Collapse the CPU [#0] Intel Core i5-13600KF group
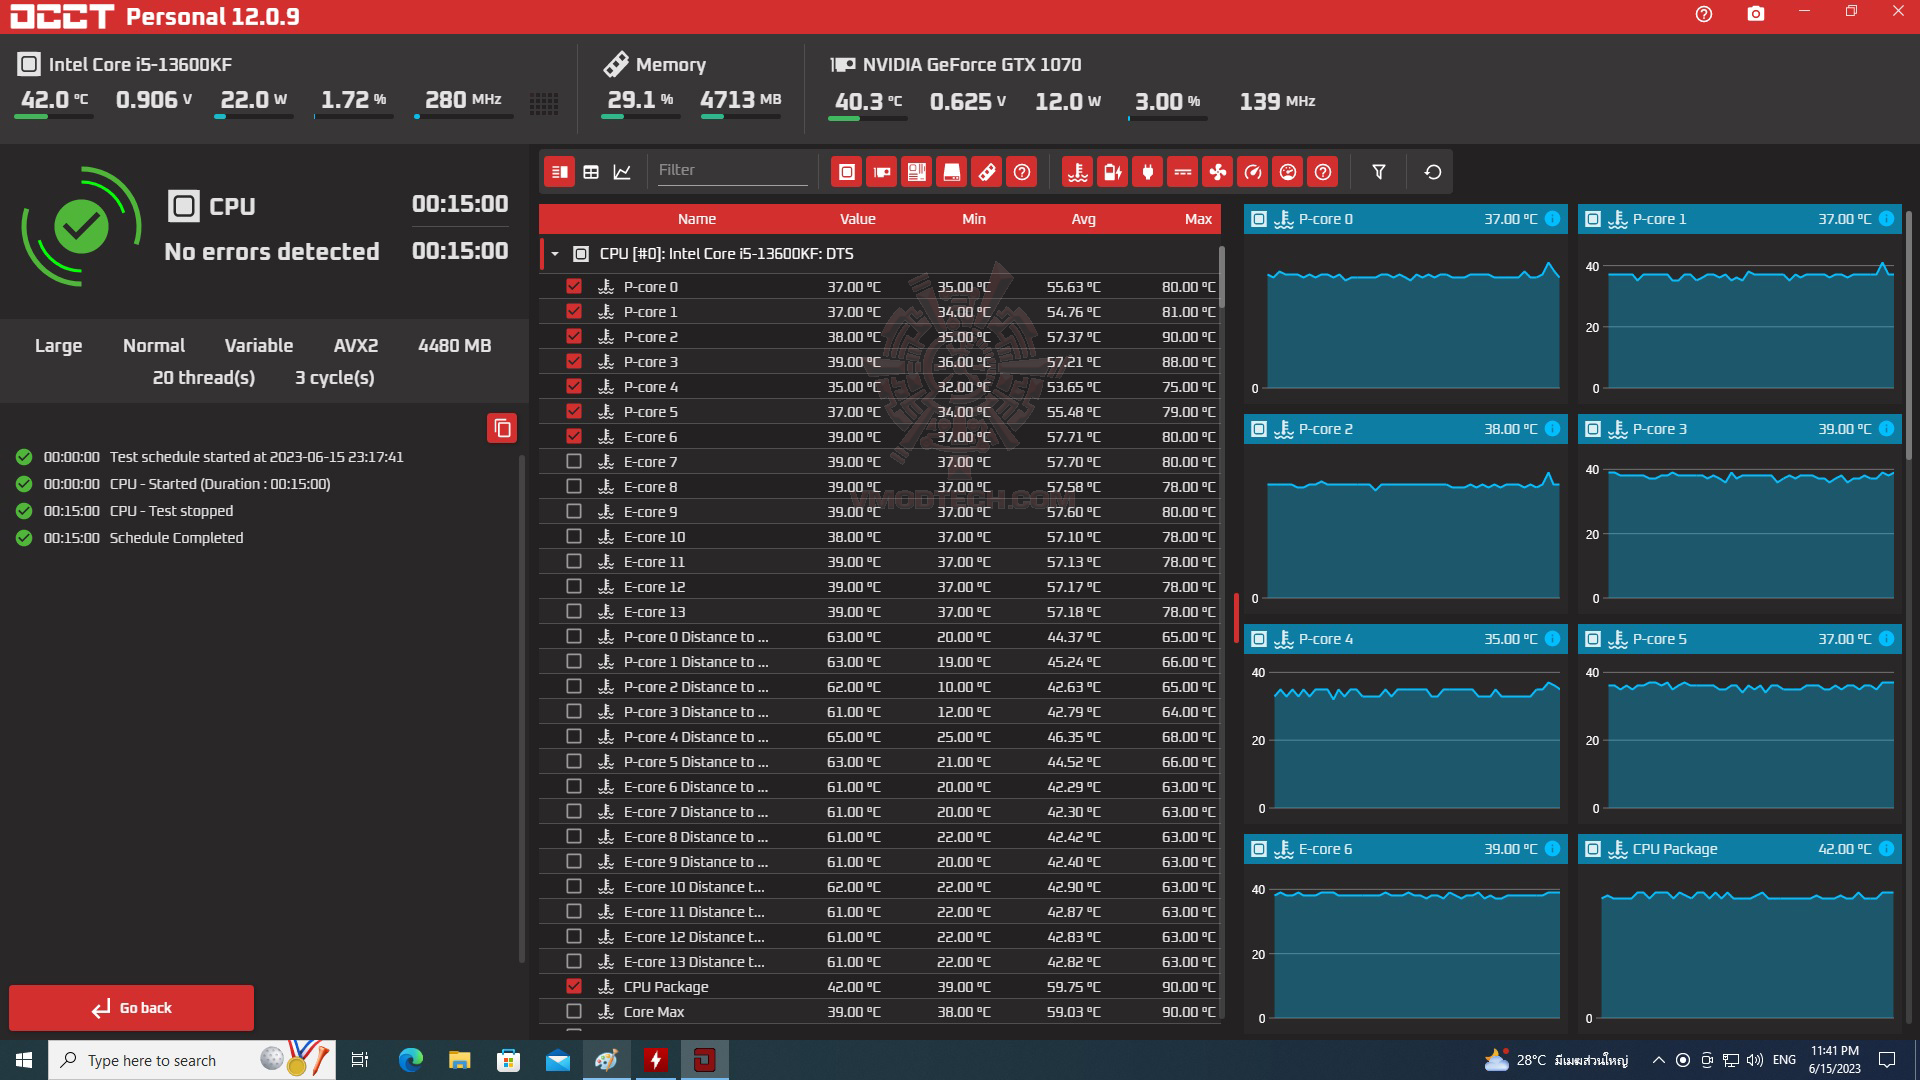Viewport: 1920px width, 1080px height. point(555,254)
